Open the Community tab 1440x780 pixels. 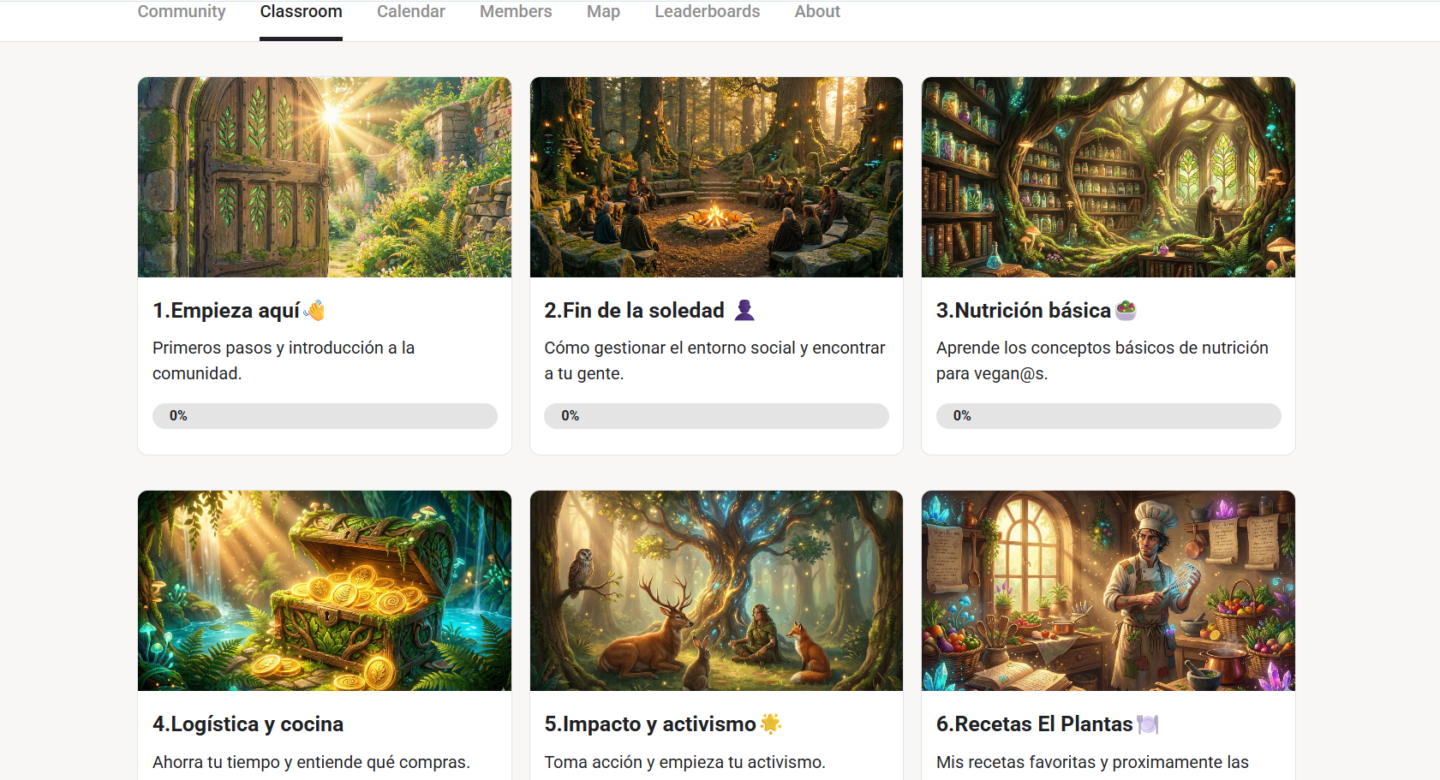pyautogui.click(x=181, y=12)
